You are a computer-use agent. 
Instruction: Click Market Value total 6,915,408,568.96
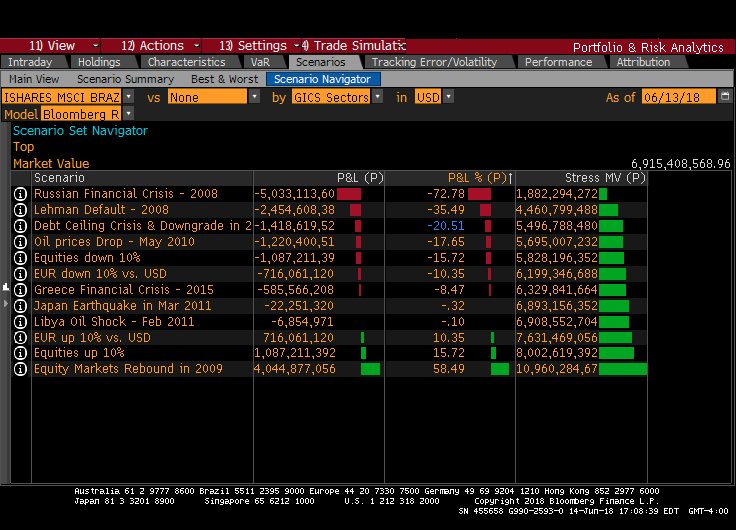pyautogui.click(x=681, y=164)
